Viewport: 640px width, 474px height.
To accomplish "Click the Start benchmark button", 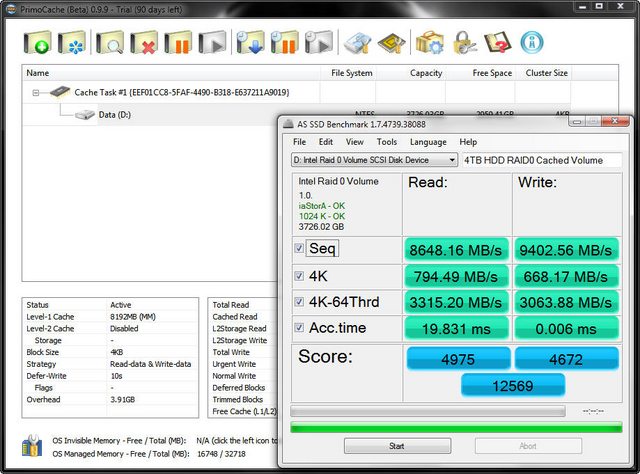I will point(397,446).
